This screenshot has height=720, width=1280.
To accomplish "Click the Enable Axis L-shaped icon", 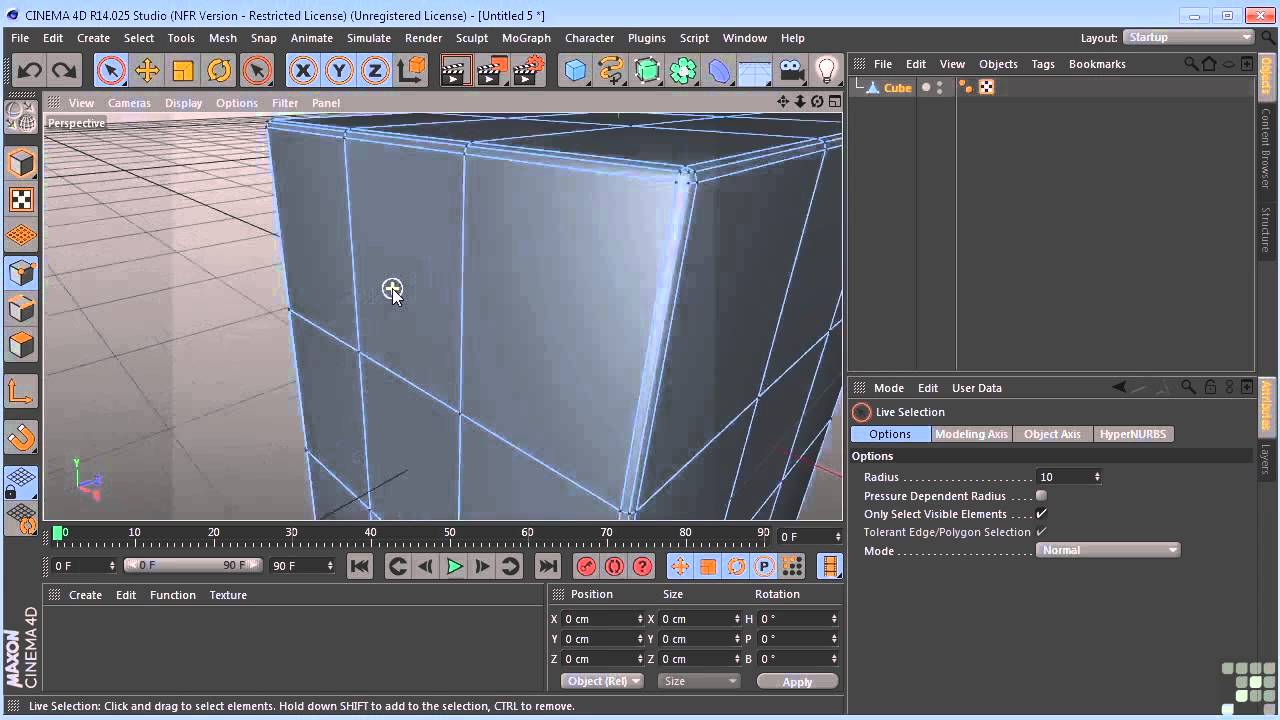I will pos(21,392).
